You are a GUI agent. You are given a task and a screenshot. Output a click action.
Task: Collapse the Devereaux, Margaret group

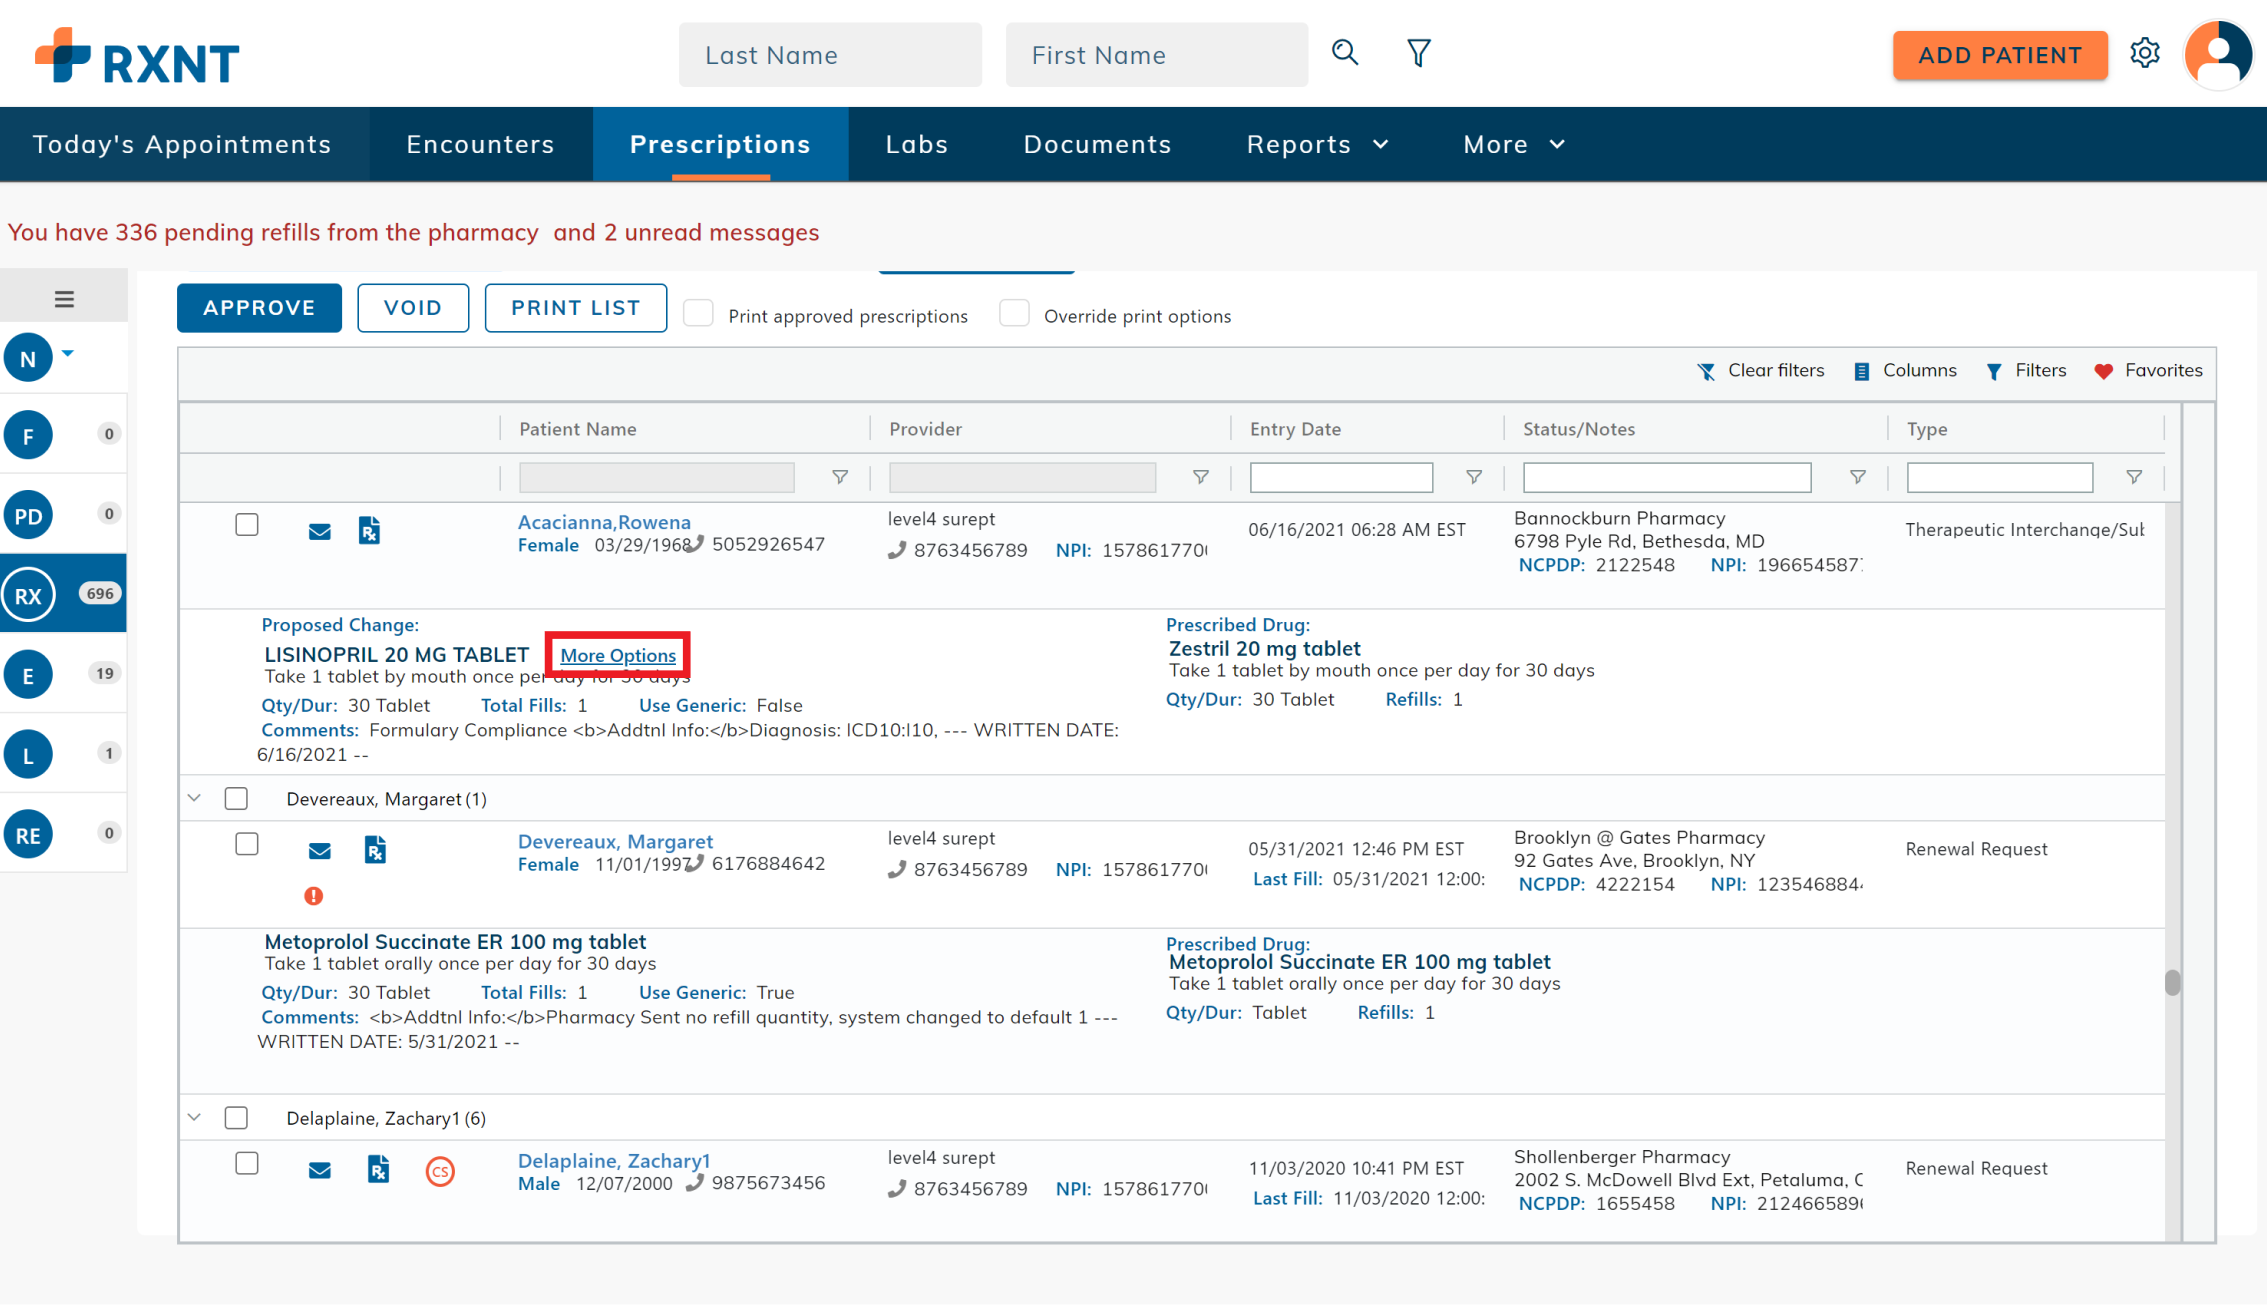195,798
